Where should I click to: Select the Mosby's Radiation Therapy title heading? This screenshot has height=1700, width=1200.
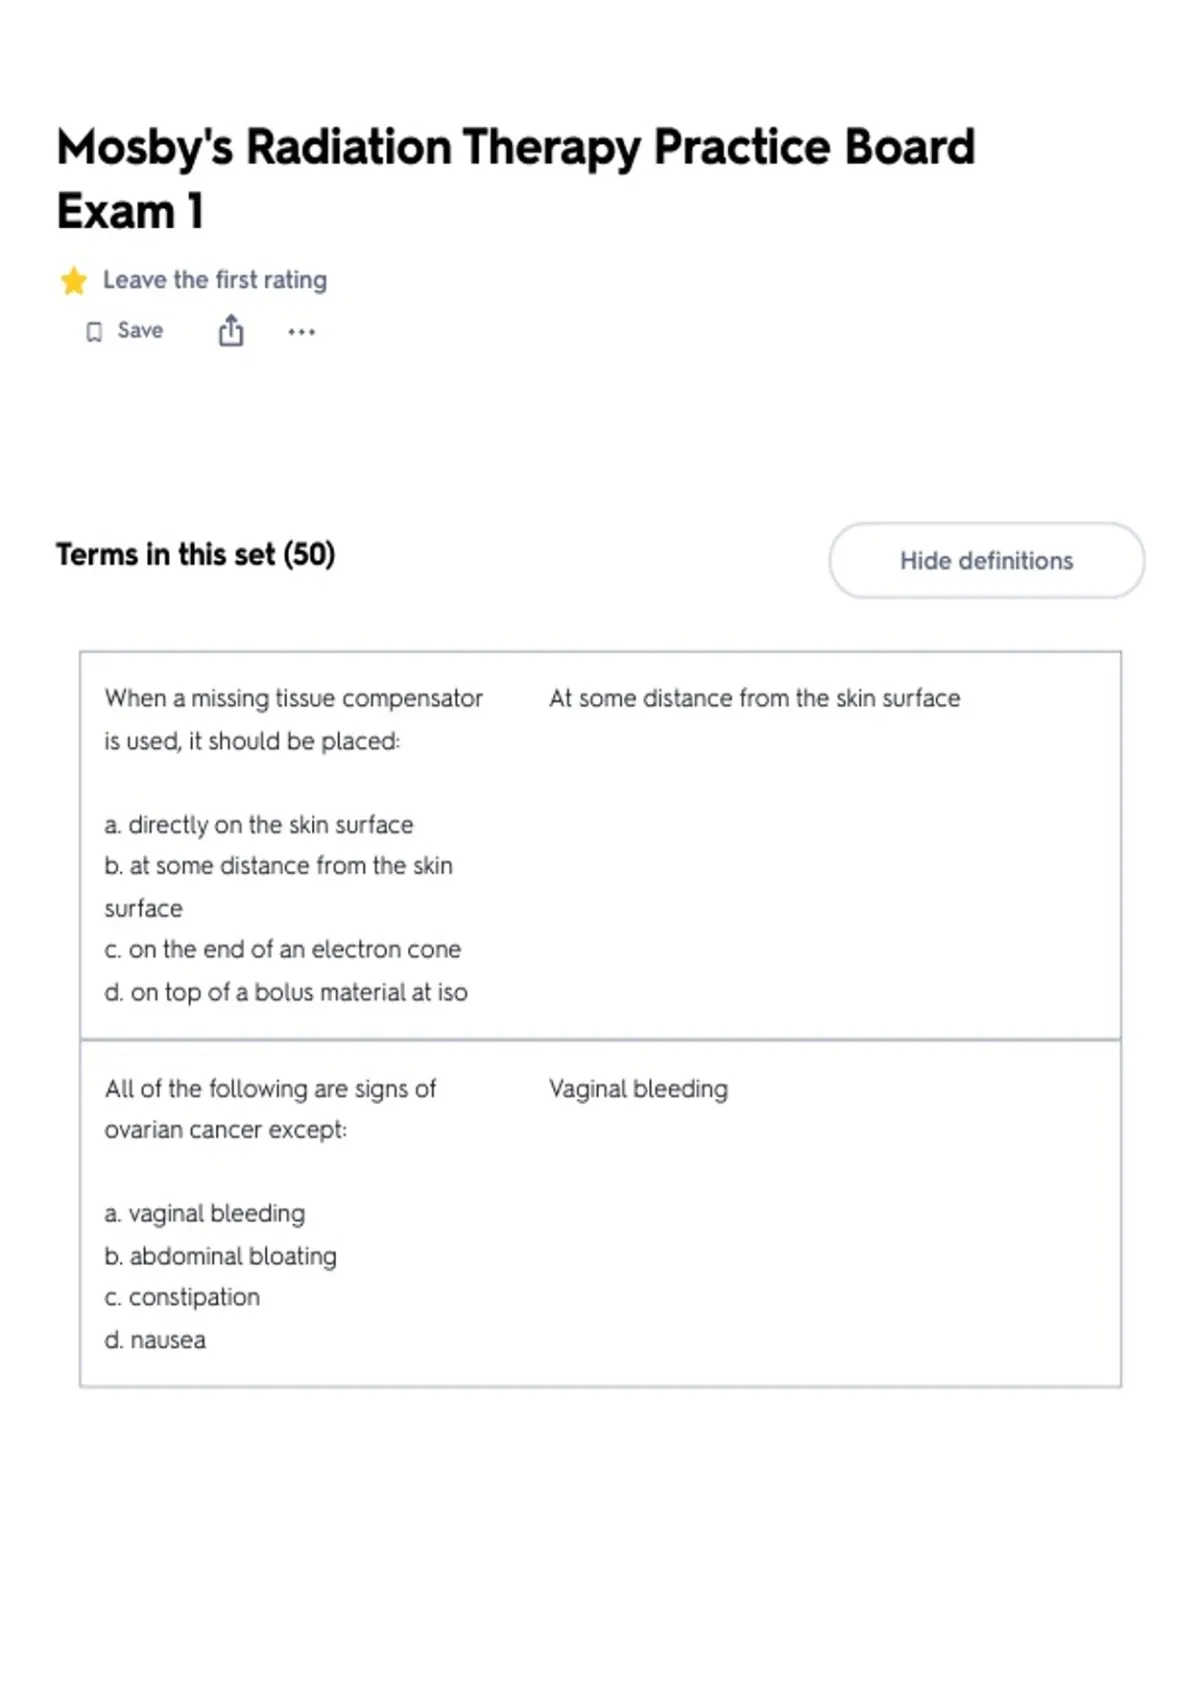tap(515, 178)
